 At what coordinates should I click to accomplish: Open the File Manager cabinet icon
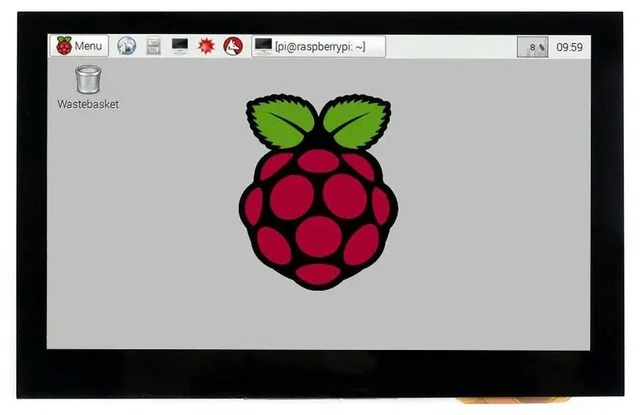tap(153, 46)
